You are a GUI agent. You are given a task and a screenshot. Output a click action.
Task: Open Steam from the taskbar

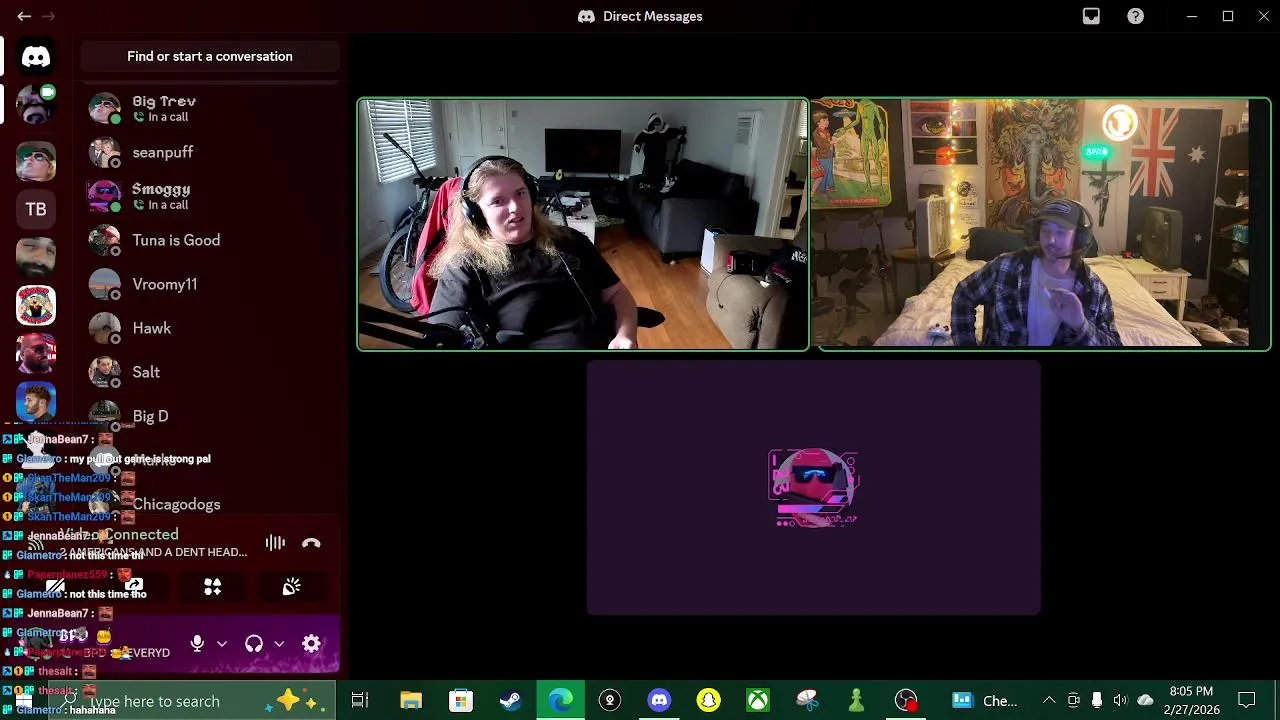[510, 701]
